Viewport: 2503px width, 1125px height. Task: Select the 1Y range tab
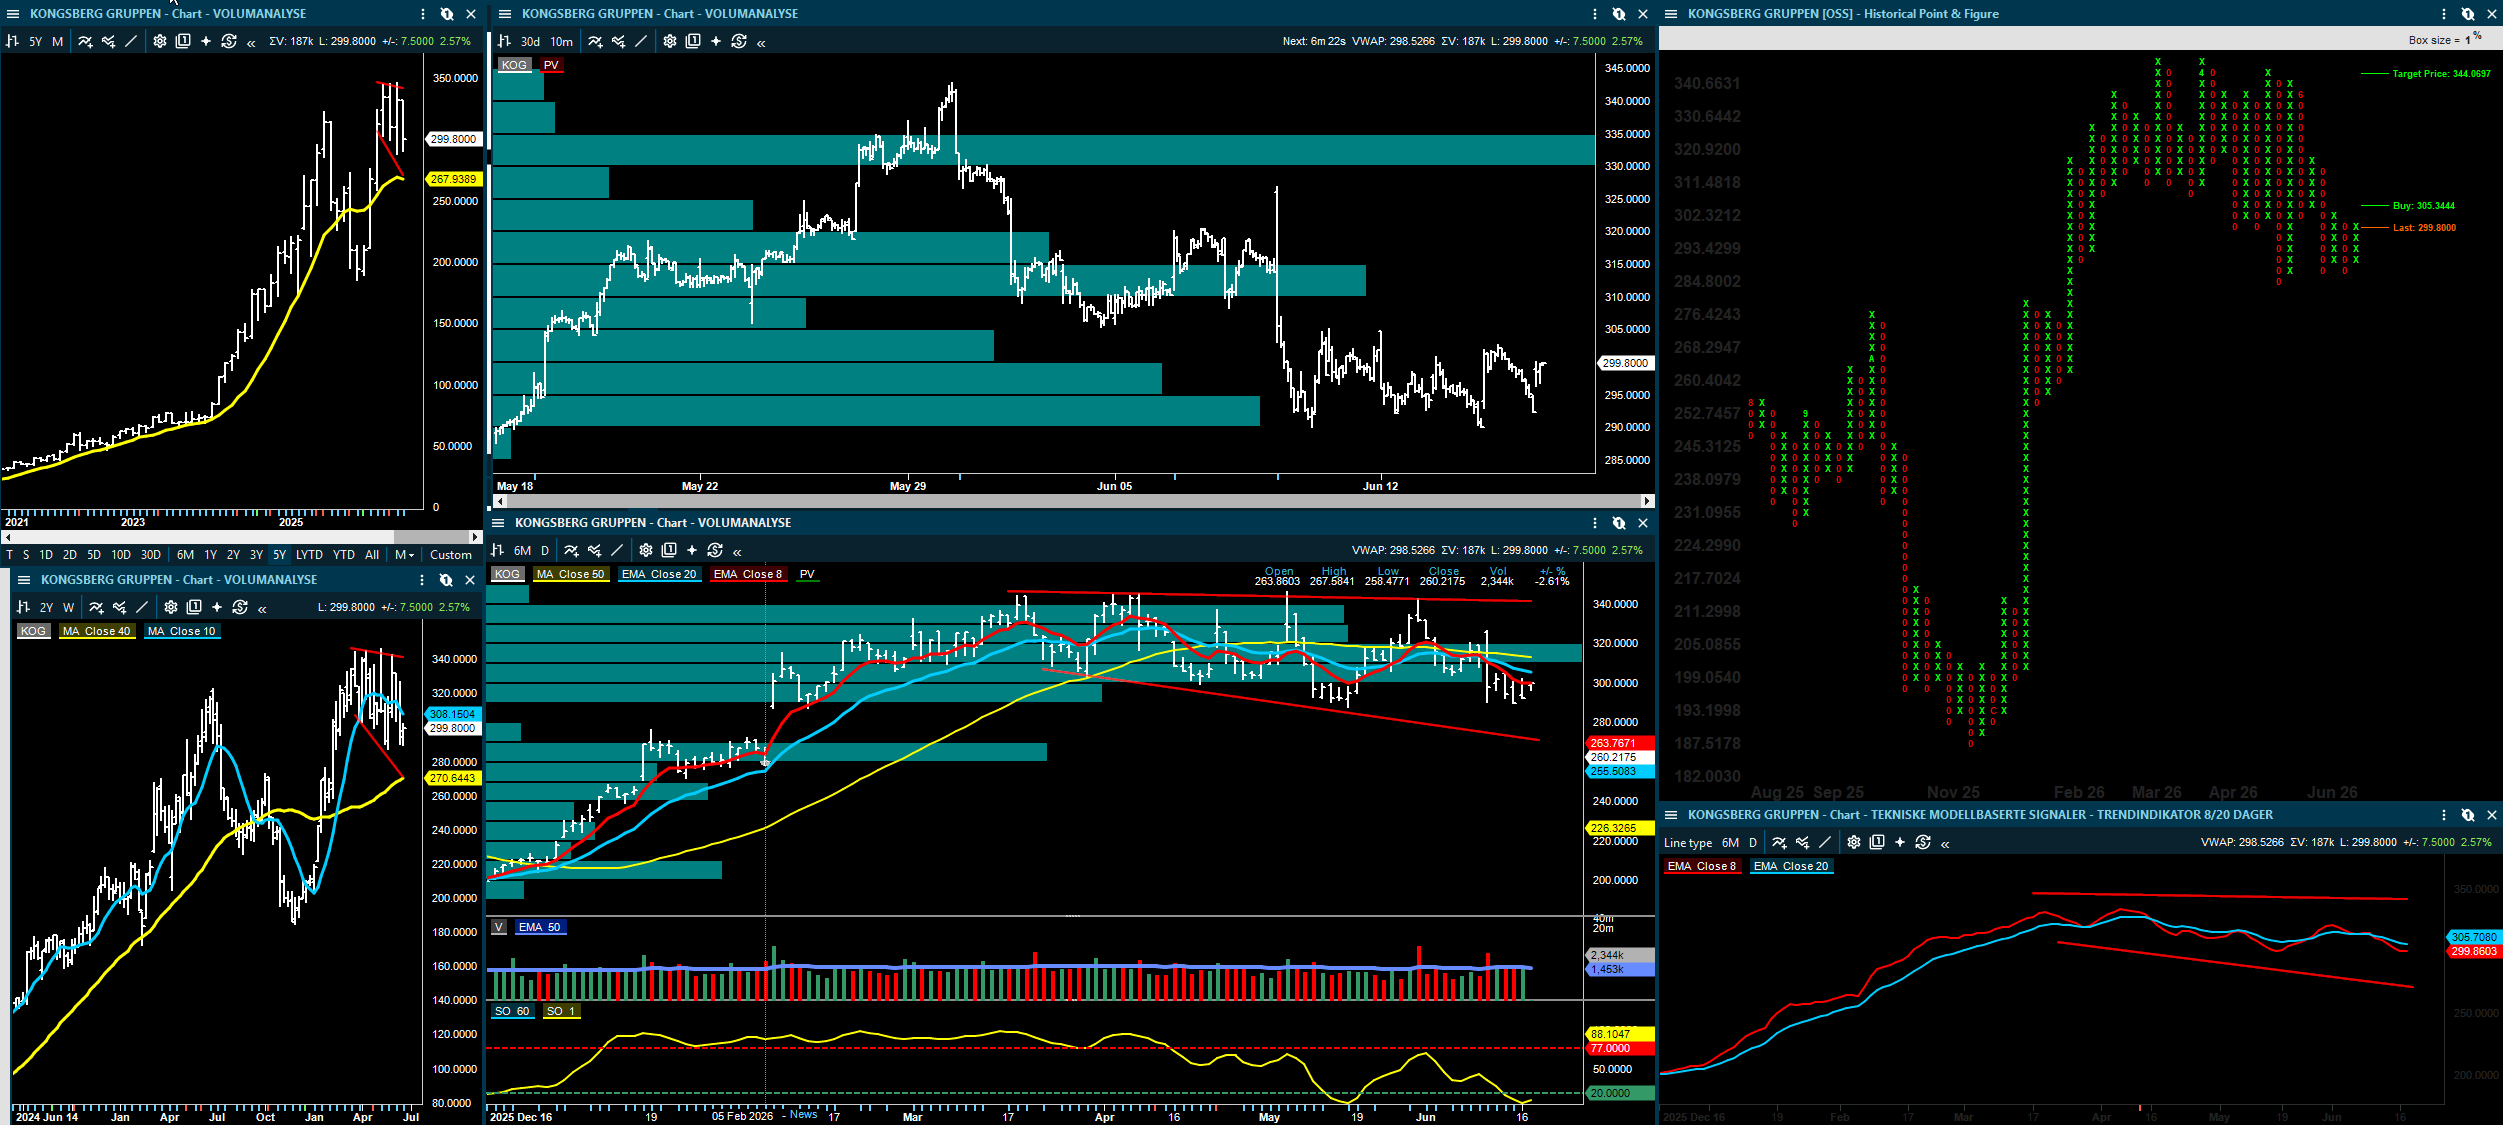[211, 555]
